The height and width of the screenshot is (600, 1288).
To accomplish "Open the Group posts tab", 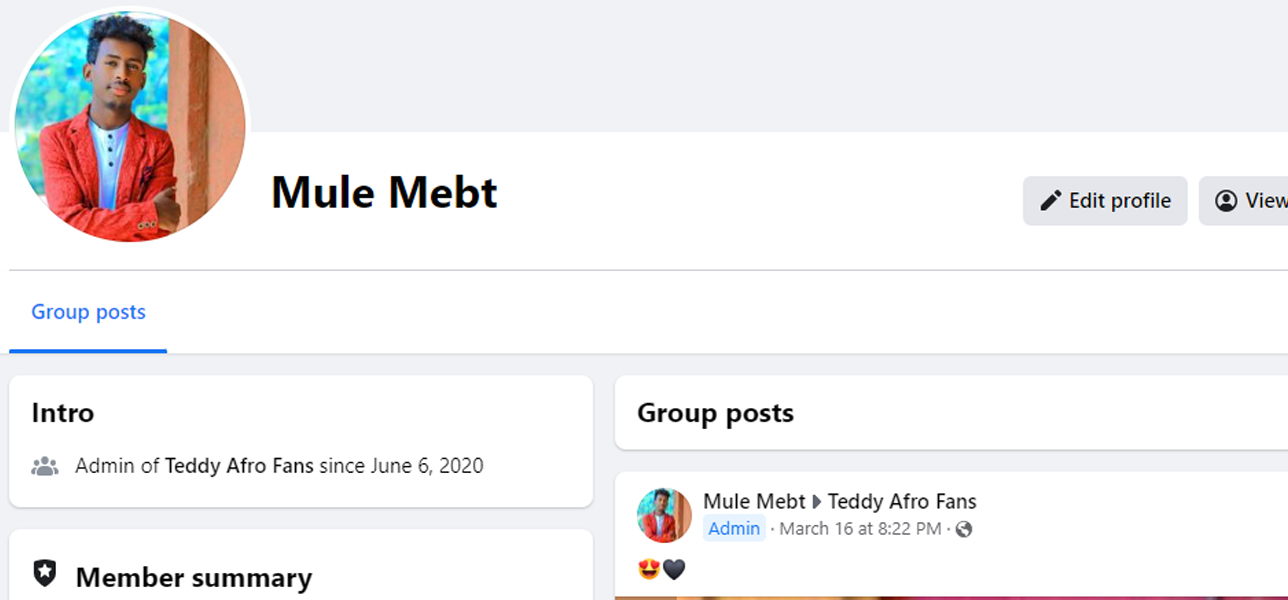I will tap(88, 312).
